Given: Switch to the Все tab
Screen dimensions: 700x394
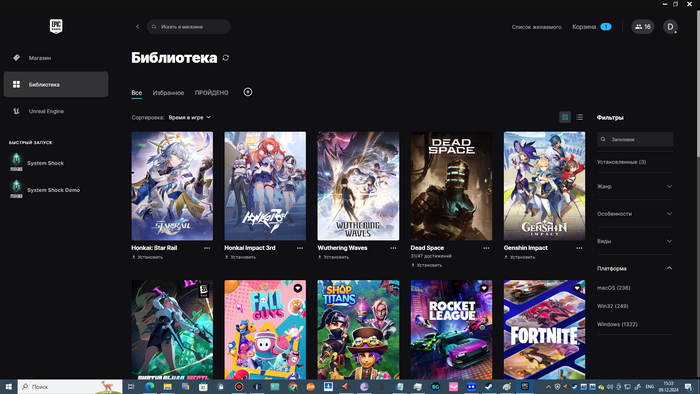Looking at the screenshot, I should pos(137,93).
